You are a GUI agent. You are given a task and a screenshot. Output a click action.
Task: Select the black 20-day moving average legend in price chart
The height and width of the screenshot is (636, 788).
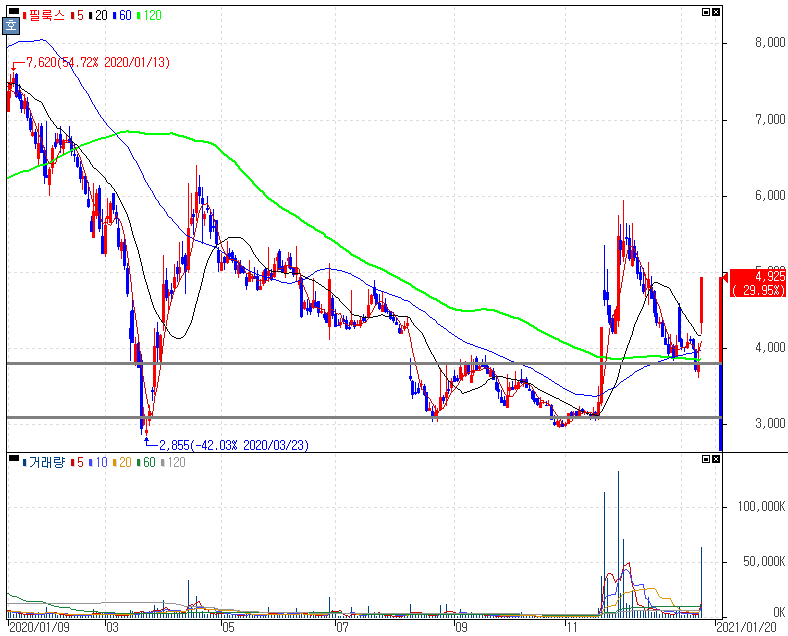(98, 16)
